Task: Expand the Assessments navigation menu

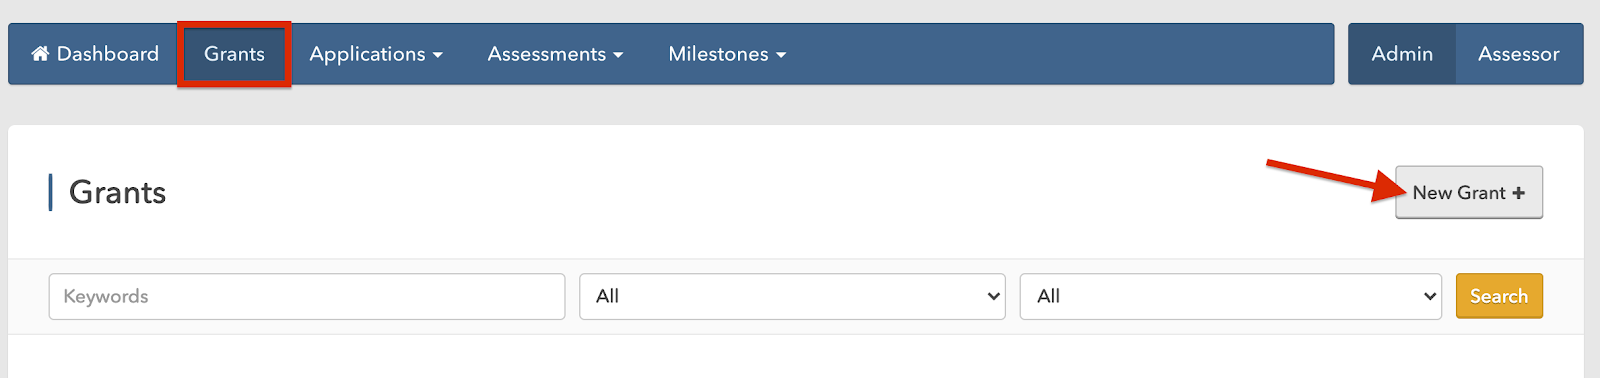Action: tap(555, 54)
